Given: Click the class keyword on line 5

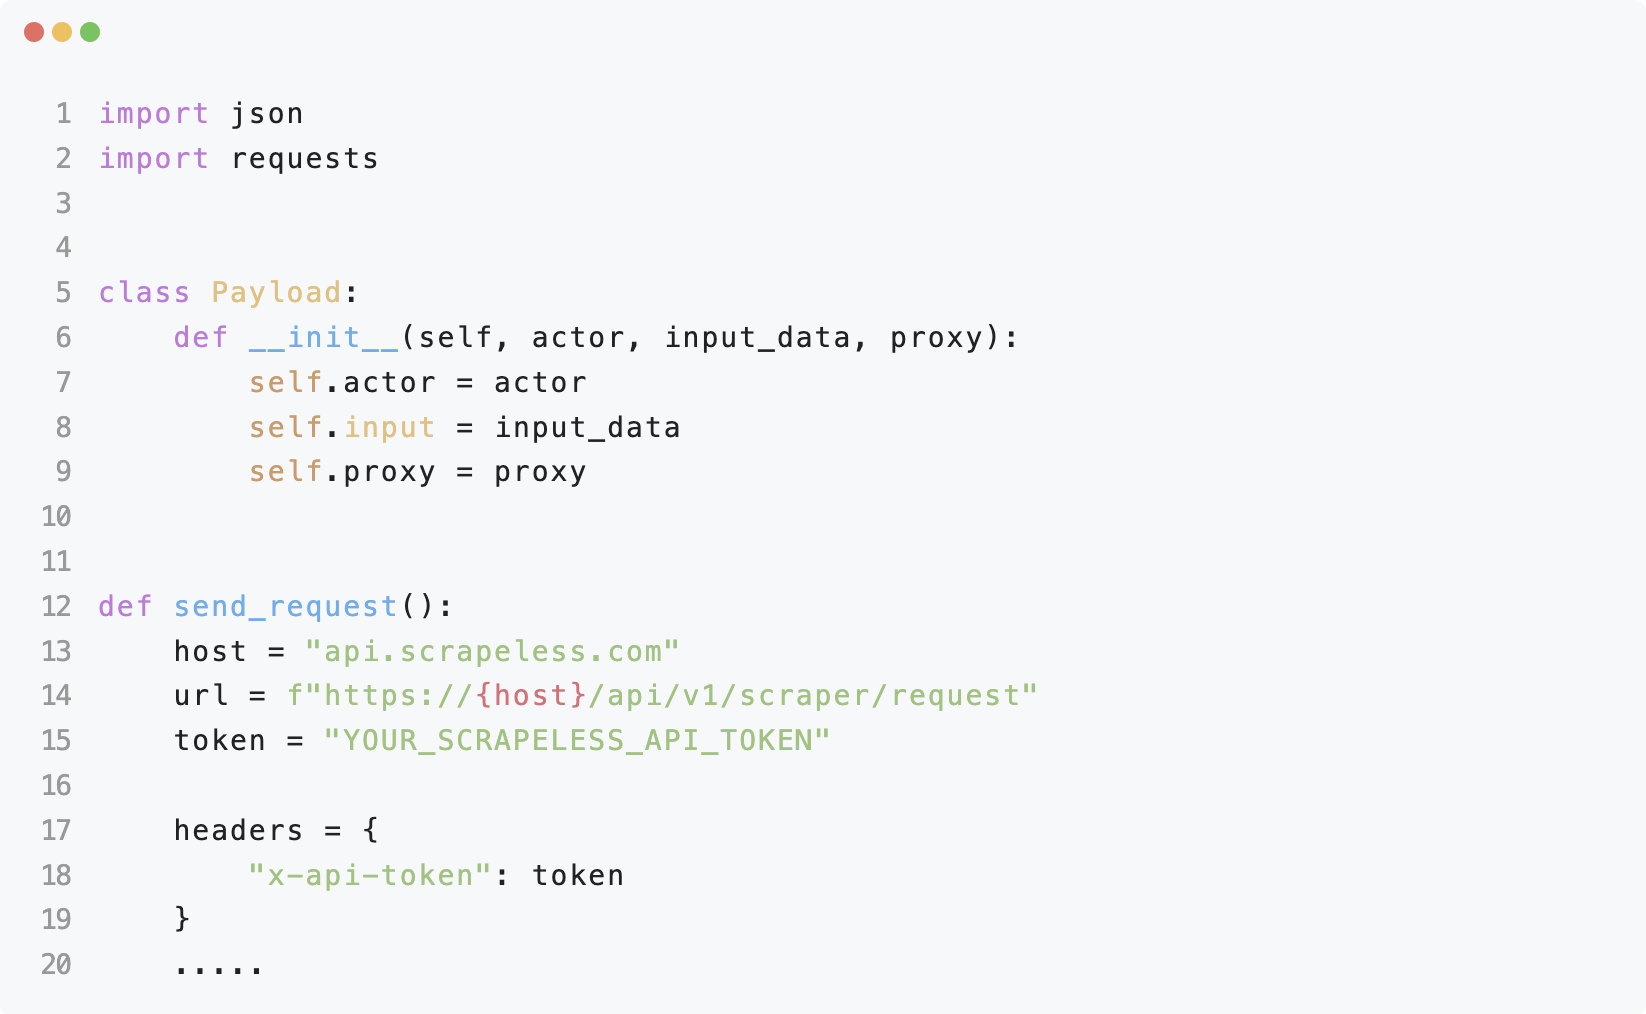Looking at the screenshot, I should pos(144,293).
